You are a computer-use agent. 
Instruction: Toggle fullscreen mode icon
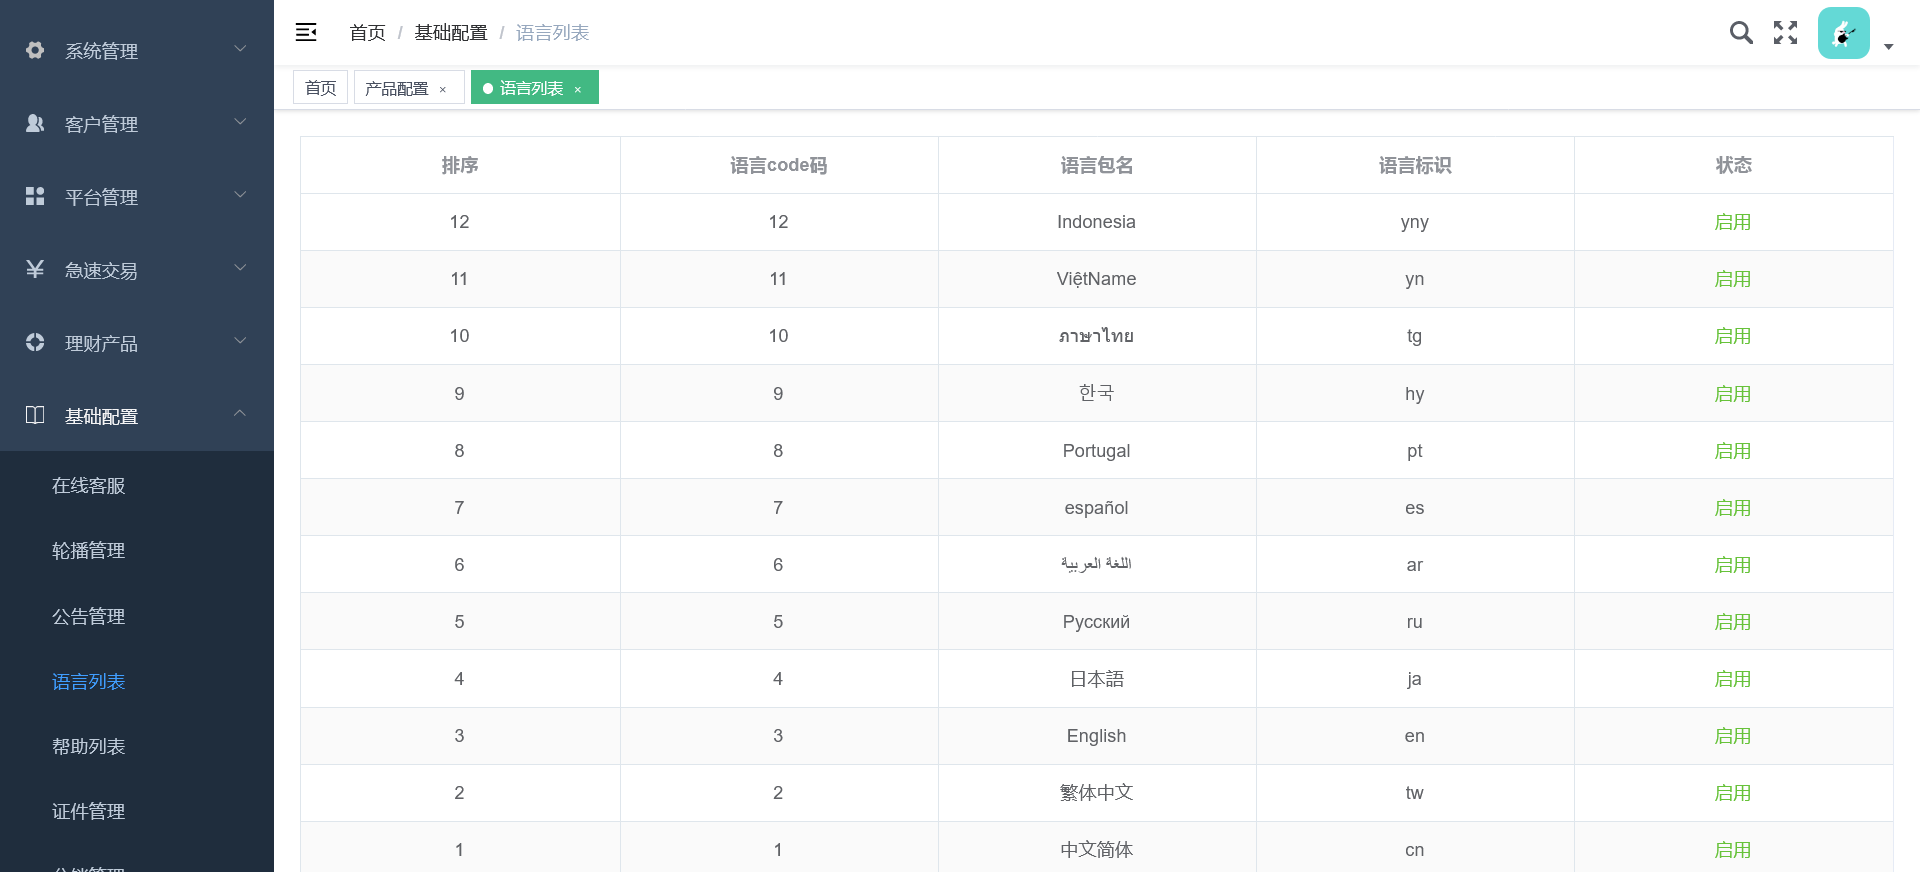tap(1785, 33)
